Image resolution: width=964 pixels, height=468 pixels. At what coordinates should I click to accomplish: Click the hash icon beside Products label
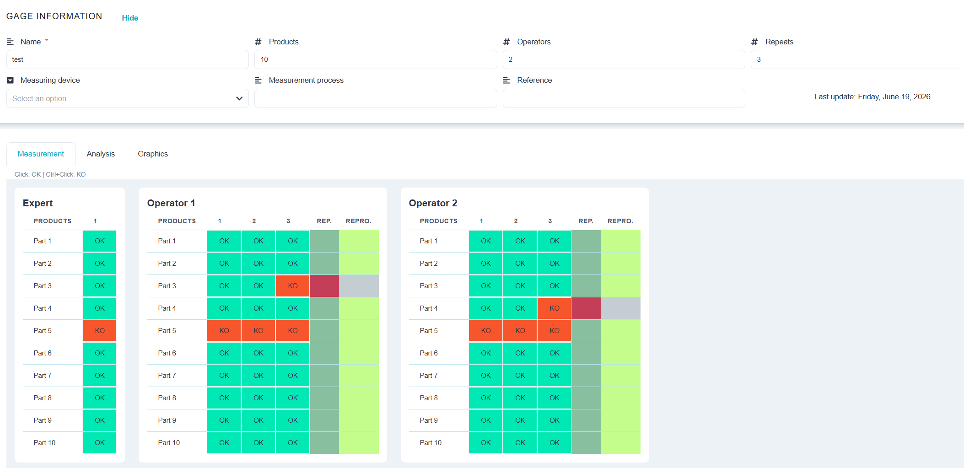tap(258, 42)
